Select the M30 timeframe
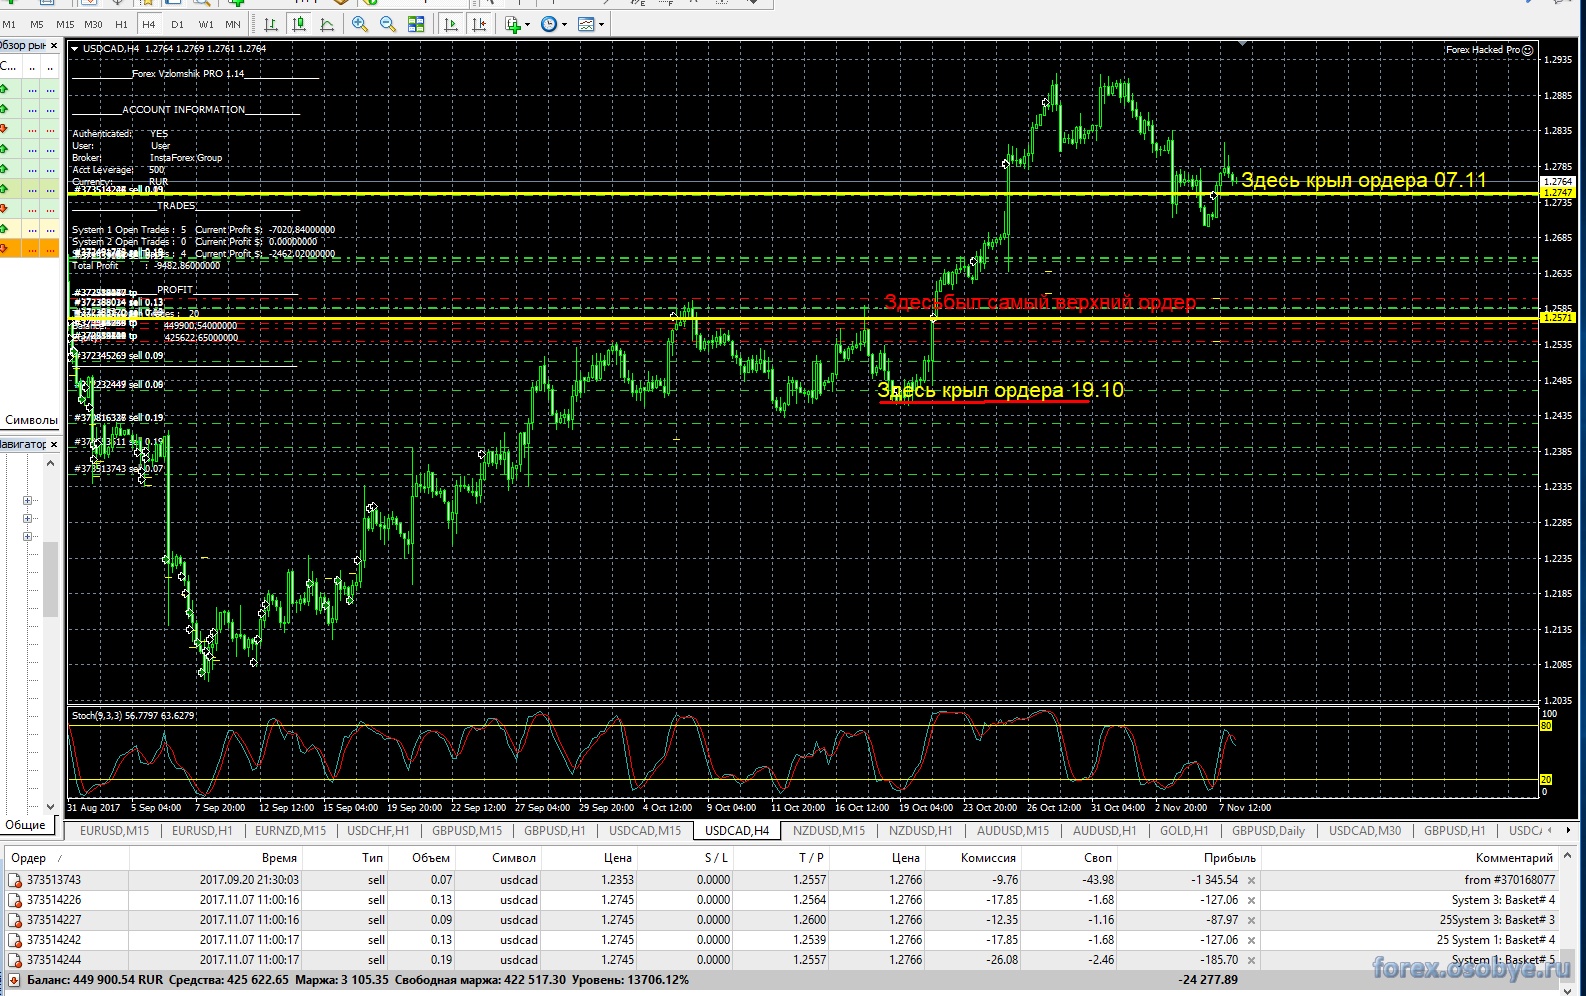This screenshot has height=996, width=1586. click(x=93, y=24)
